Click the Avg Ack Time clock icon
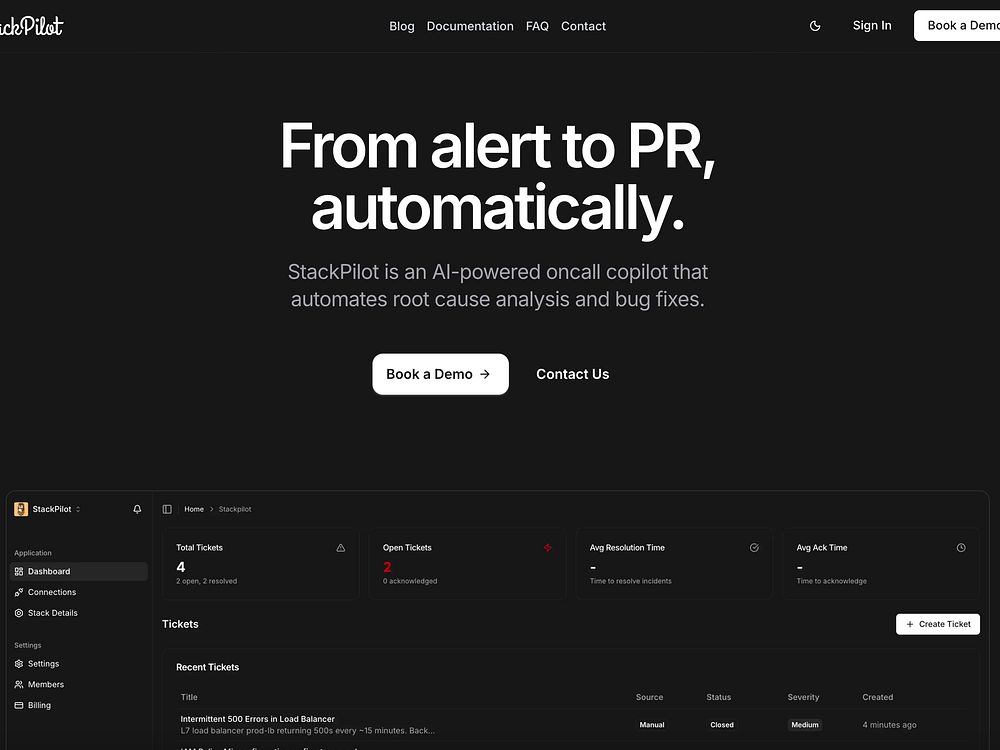 coord(961,548)
